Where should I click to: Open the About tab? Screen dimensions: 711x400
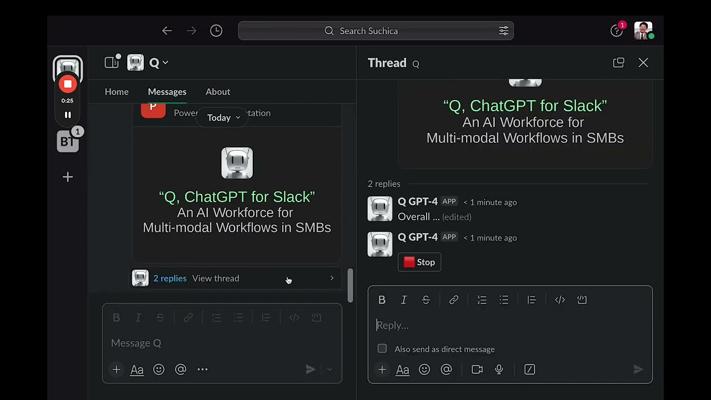[218, 92]
